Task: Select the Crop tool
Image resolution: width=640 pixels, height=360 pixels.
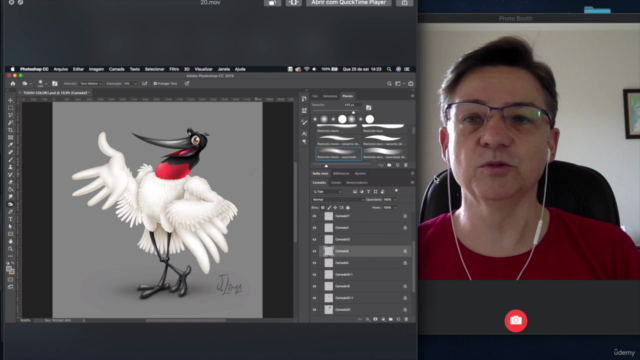Action: pos(11,130)
